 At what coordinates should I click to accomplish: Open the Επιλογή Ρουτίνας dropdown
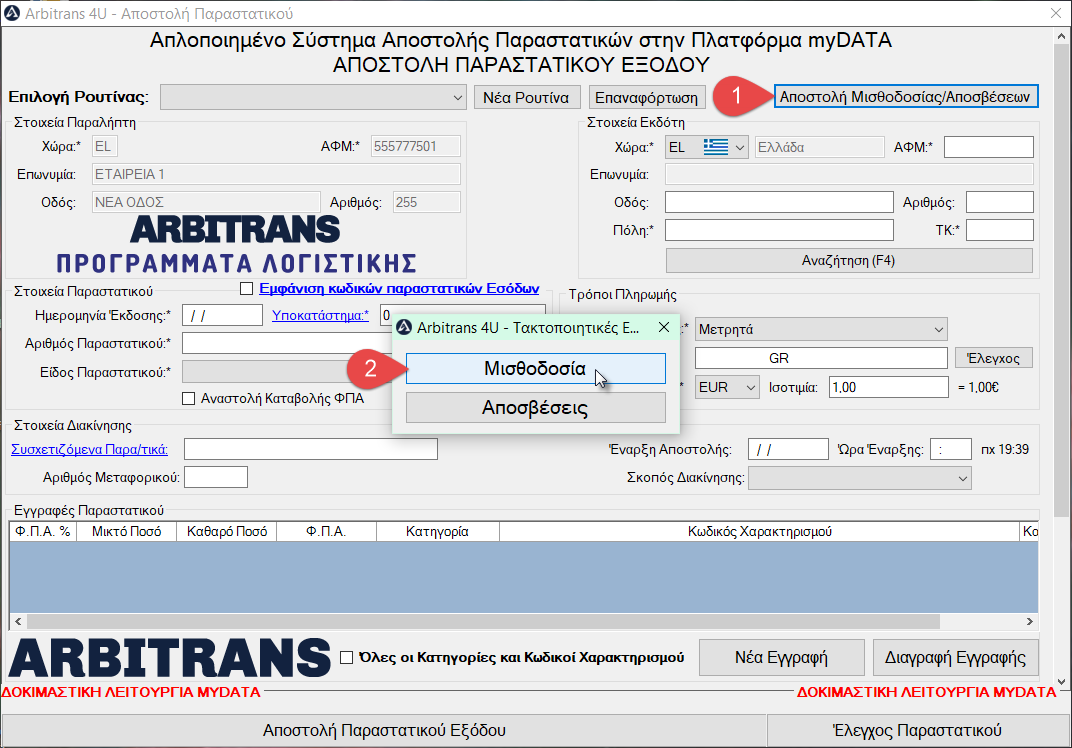(313, 97)
